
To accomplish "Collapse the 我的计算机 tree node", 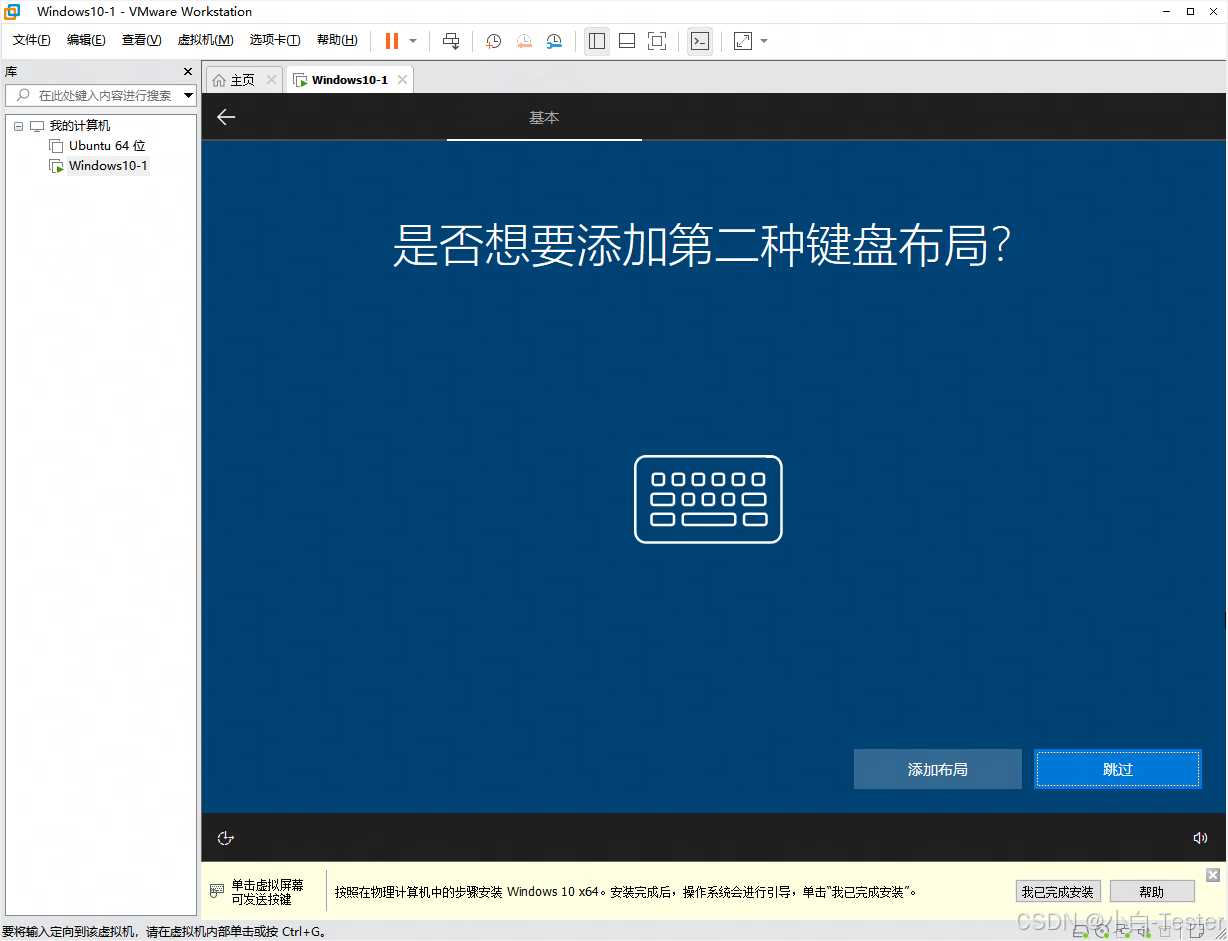I will 18,126.
